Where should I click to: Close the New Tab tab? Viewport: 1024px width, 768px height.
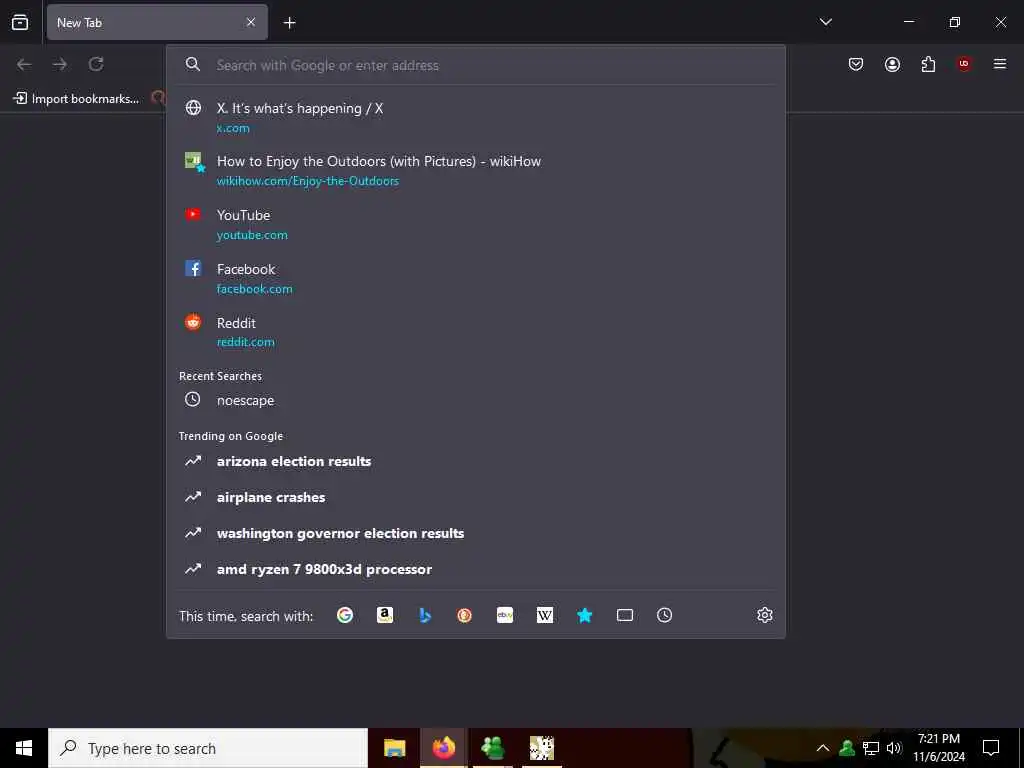coord(251,22)
